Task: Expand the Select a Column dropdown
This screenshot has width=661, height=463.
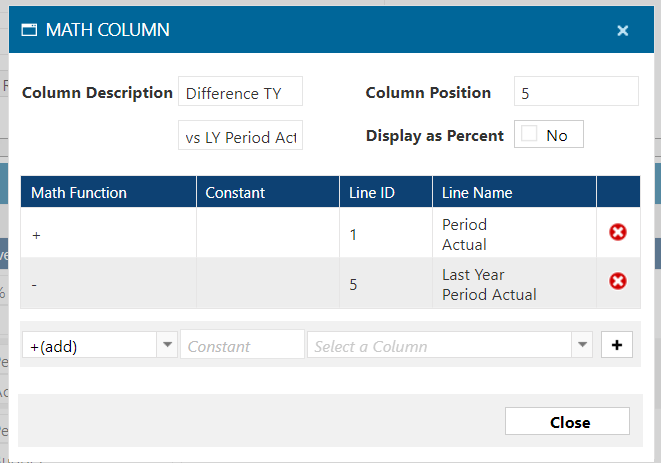Action: click(582, 346)
